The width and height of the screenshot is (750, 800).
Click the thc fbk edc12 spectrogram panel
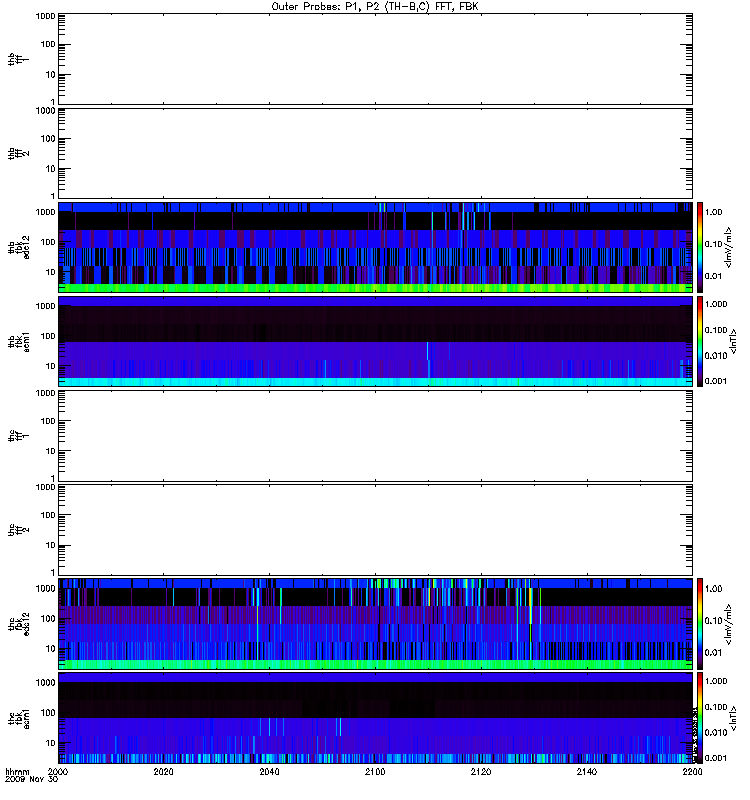tap(375, 623)
